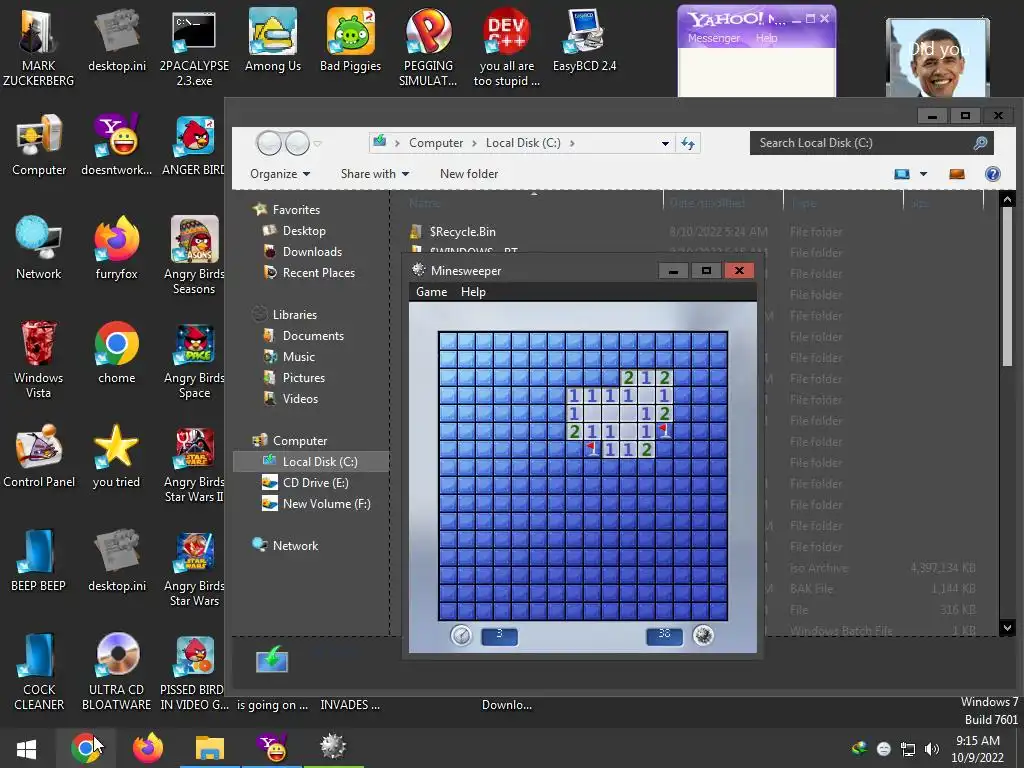
Task: Launch EasyBCD 2.4 desktop shortcut
Action: click(584, 40)
